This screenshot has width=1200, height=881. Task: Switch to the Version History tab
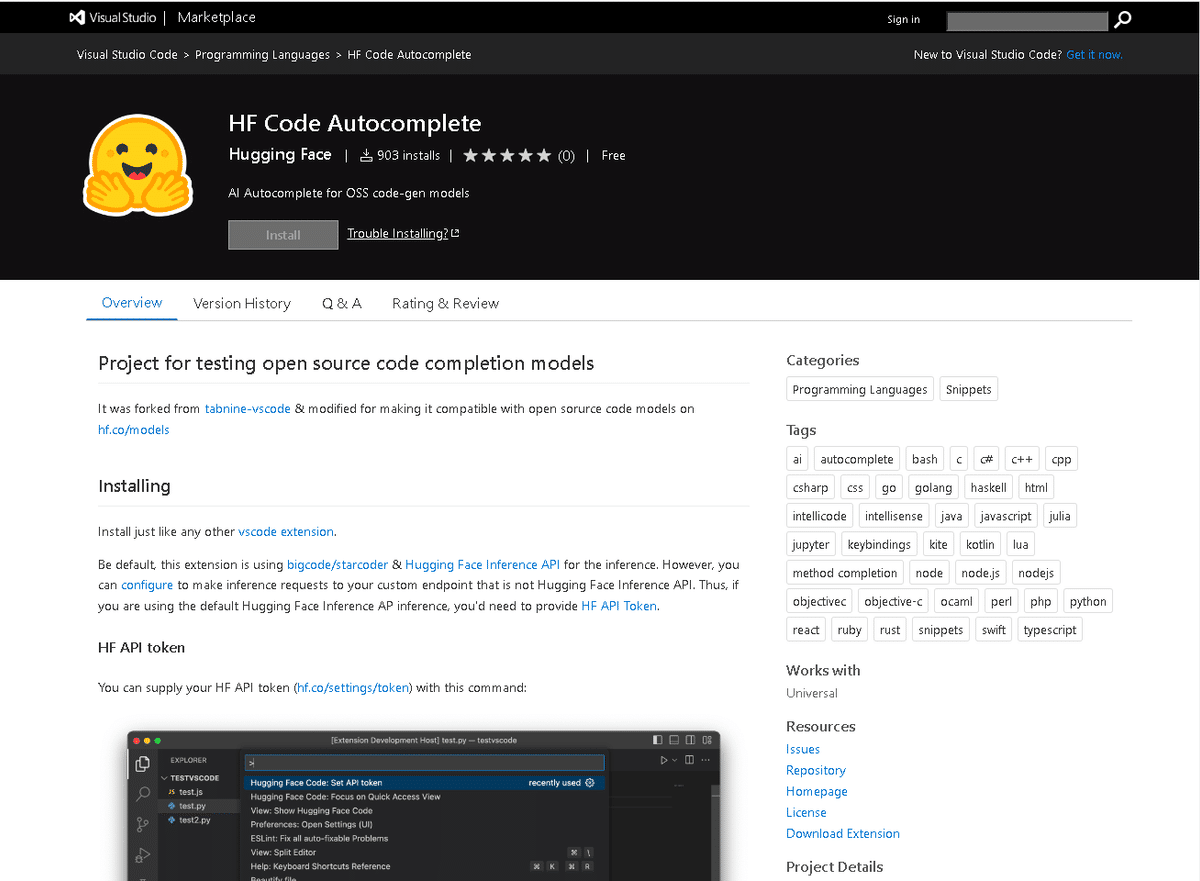[x=242, y=303]
